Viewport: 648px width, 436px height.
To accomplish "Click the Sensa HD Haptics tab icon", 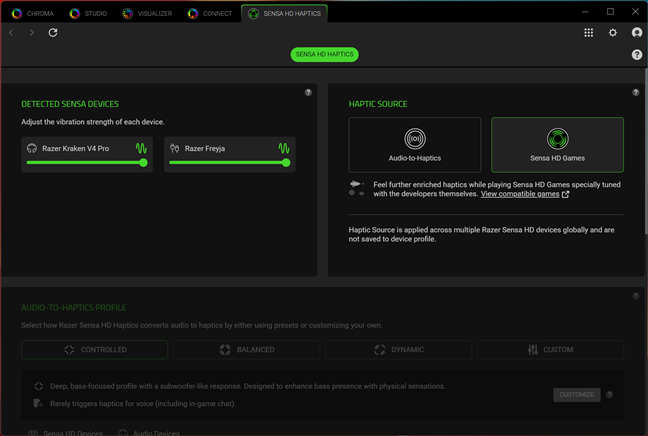I will 253,14.
